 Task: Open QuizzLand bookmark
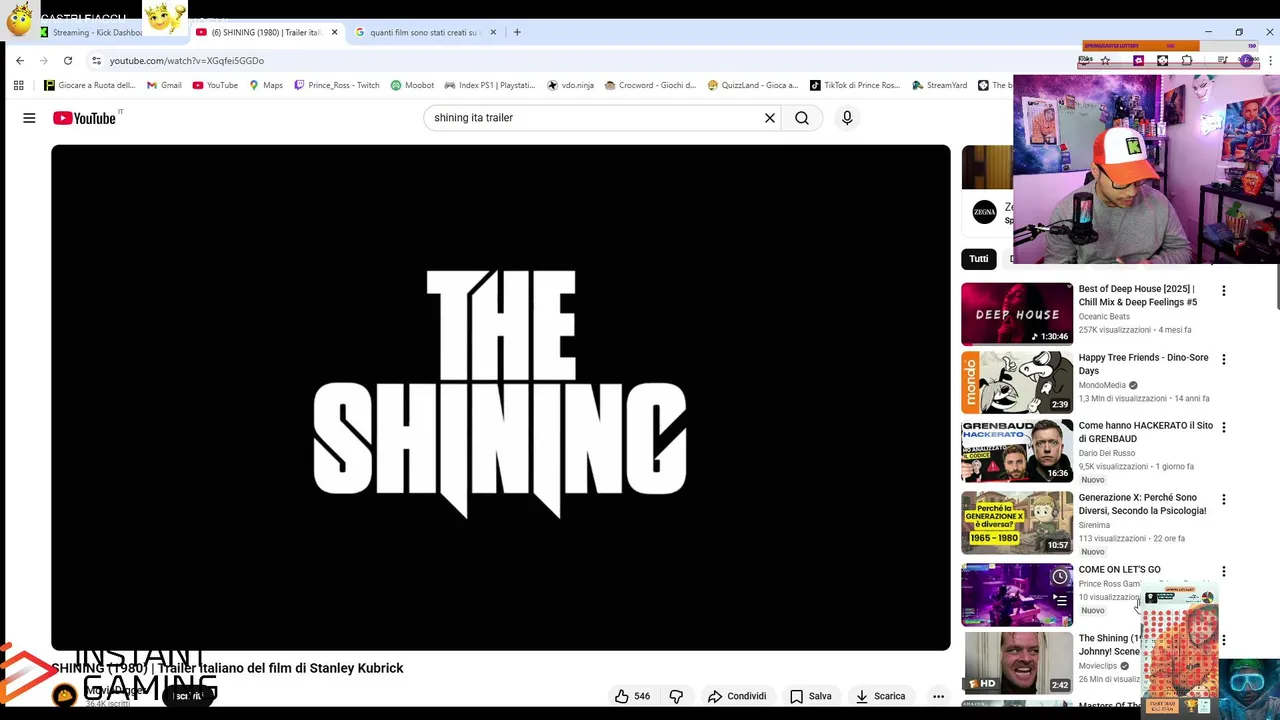pos(753,85)
